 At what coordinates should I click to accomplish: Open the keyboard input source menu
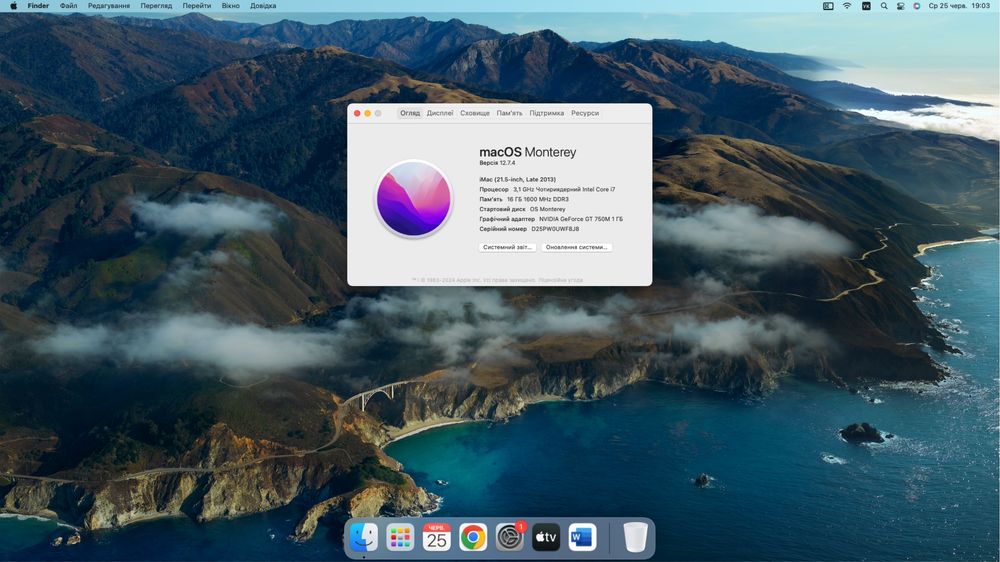coord(866,6)
